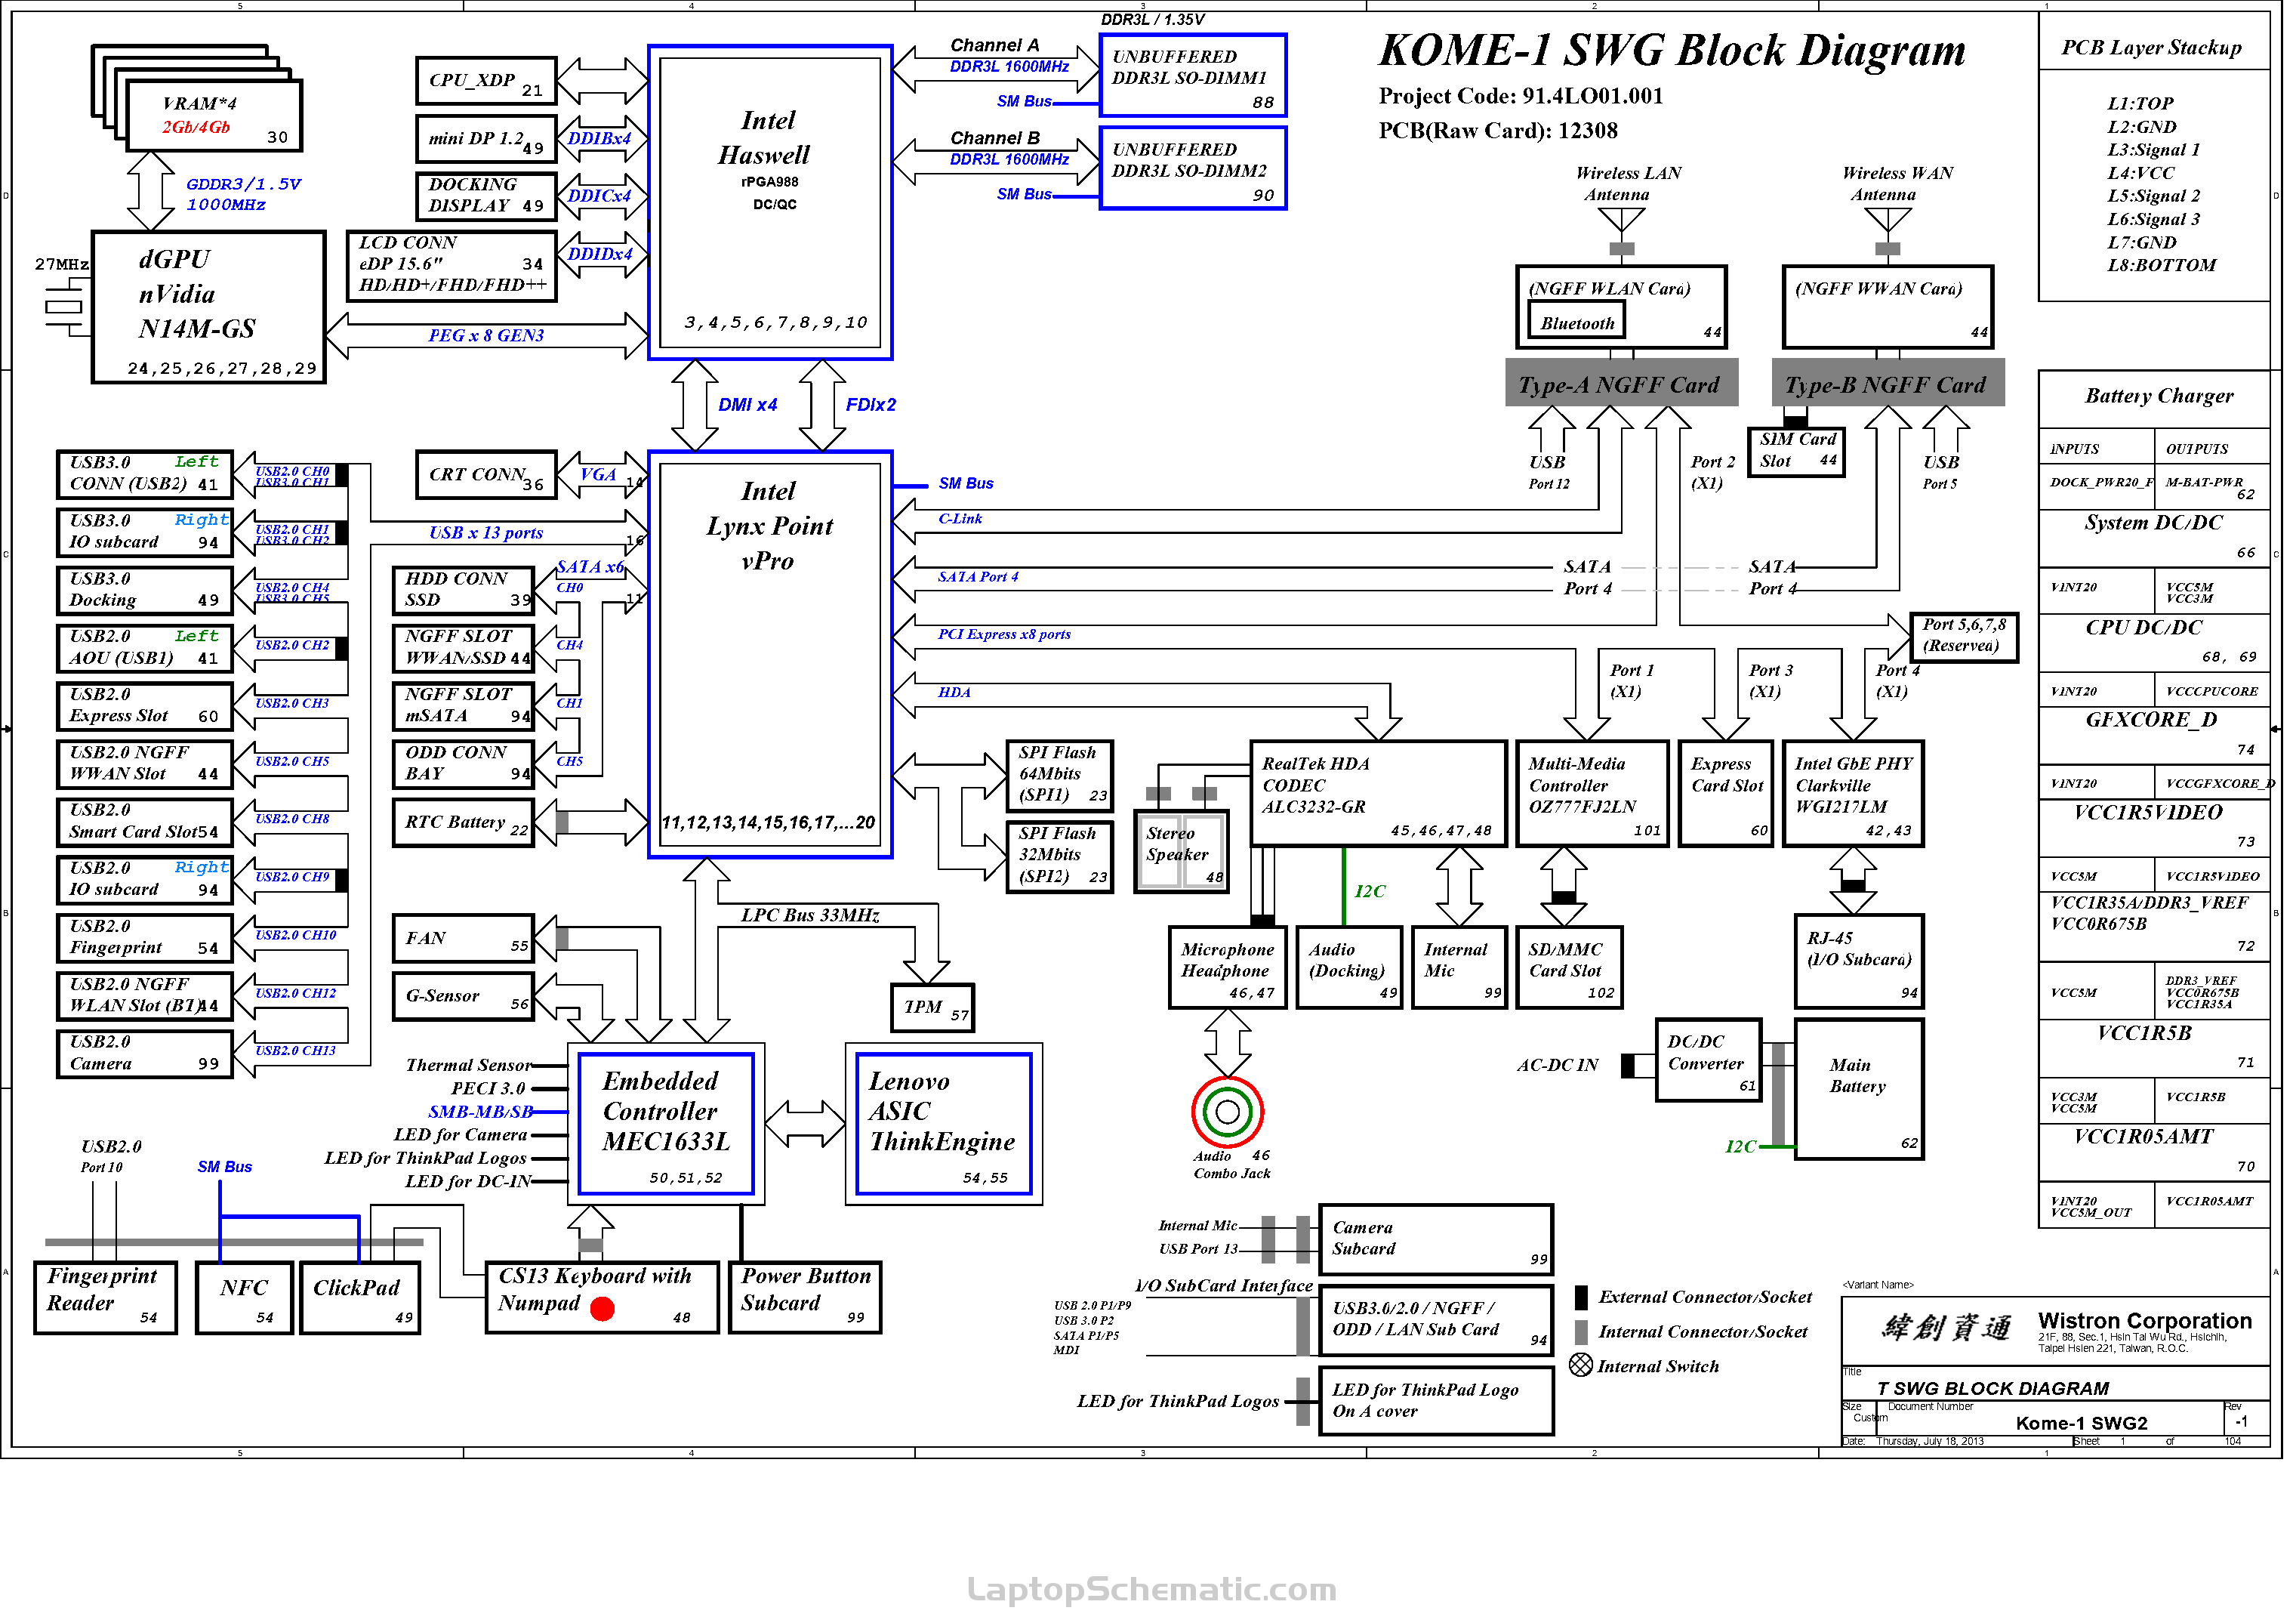Screen dimensions: 2296x1623
Task: Select the DC/DC Converter box
Action: click(x=1708, y=1060)
